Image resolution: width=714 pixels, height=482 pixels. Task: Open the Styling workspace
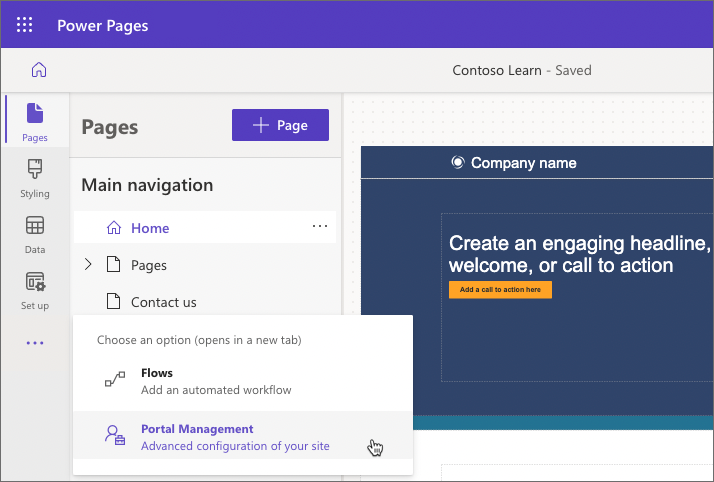tap(35, 178)
